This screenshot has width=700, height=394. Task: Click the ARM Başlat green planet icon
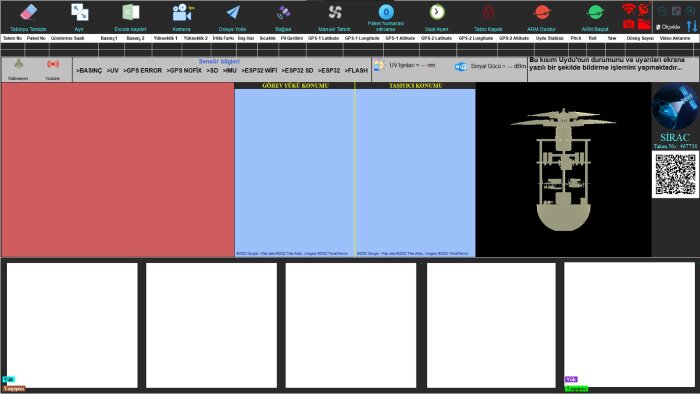[595, 12]
